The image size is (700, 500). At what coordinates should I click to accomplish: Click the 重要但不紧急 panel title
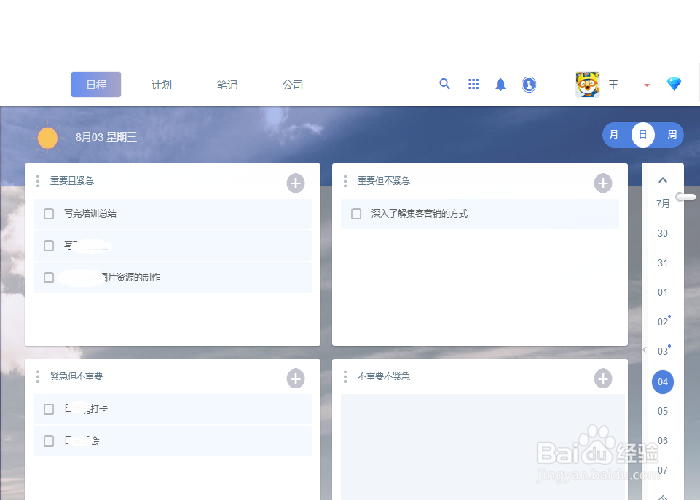tap(383, 181)
